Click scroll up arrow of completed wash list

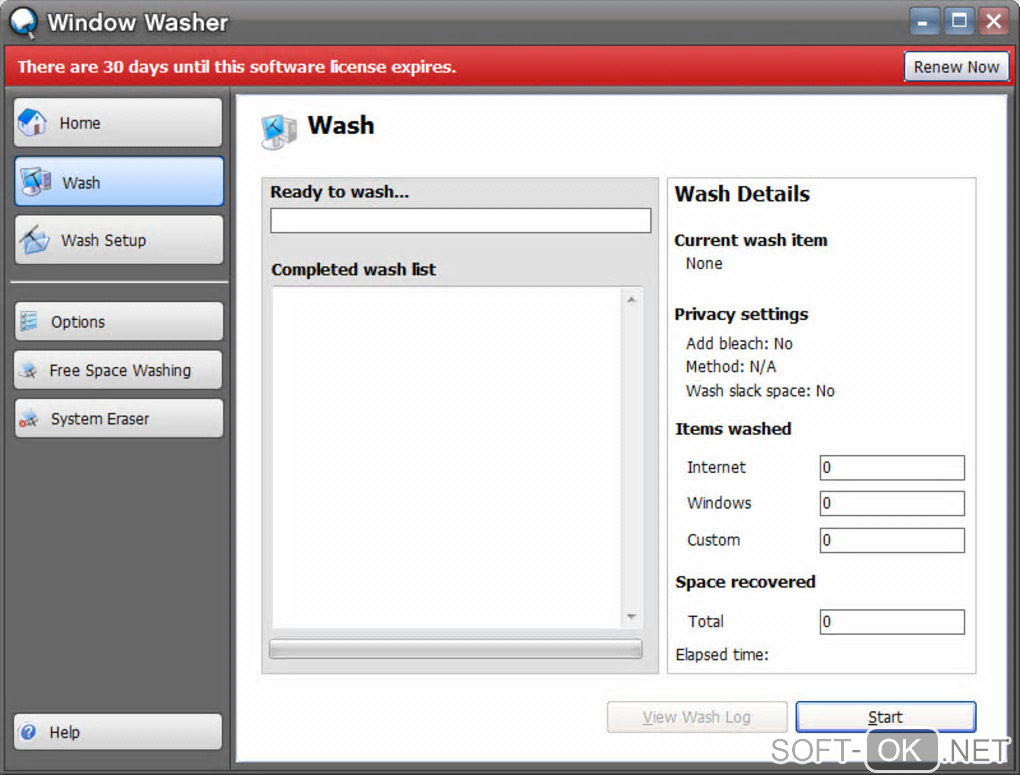pos(631,300)
